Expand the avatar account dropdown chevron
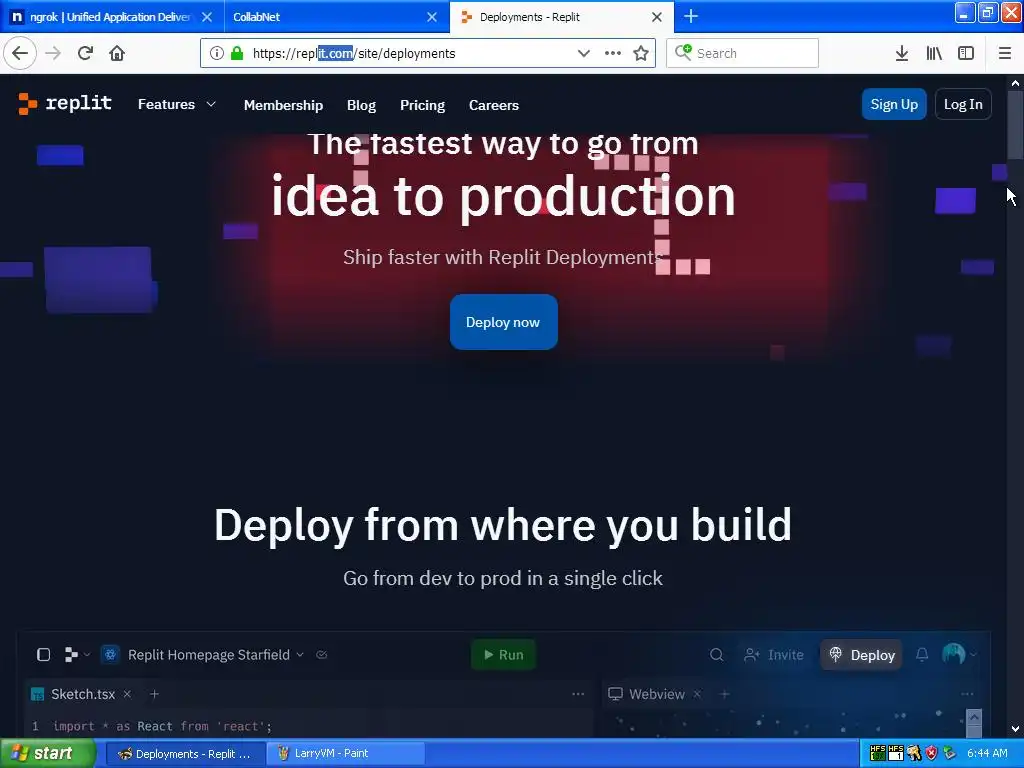Viewport: 1024px width, 768px height. (973, 654)
